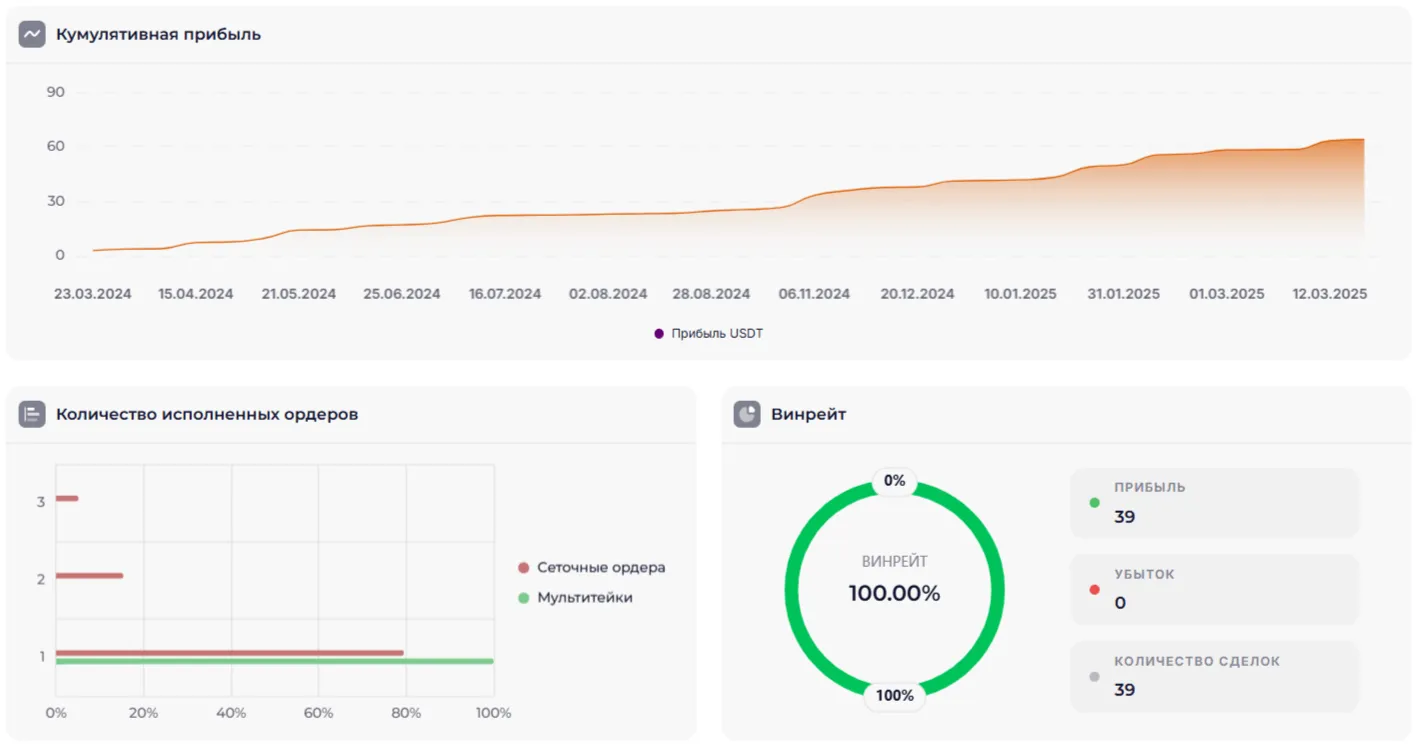Click the cumulative profit chart icon
1416x746 pixels.
[x=32, y=34]
